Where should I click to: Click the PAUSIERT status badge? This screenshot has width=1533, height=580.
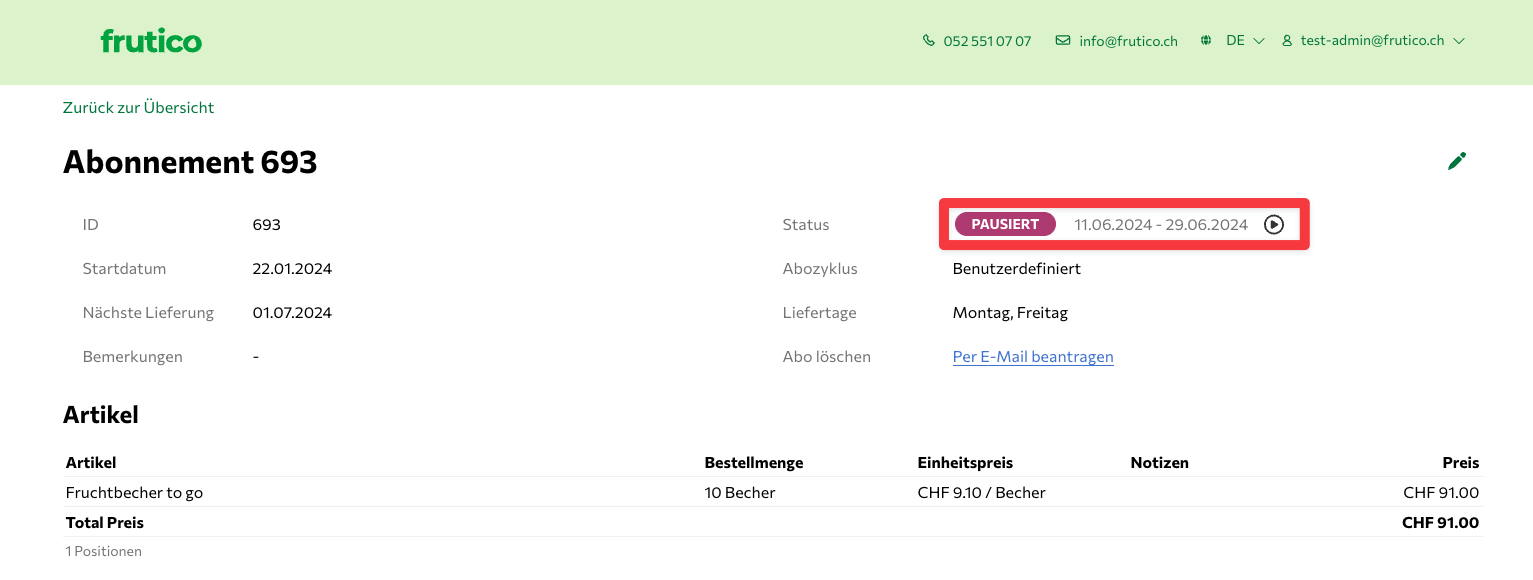point(1005,225)
